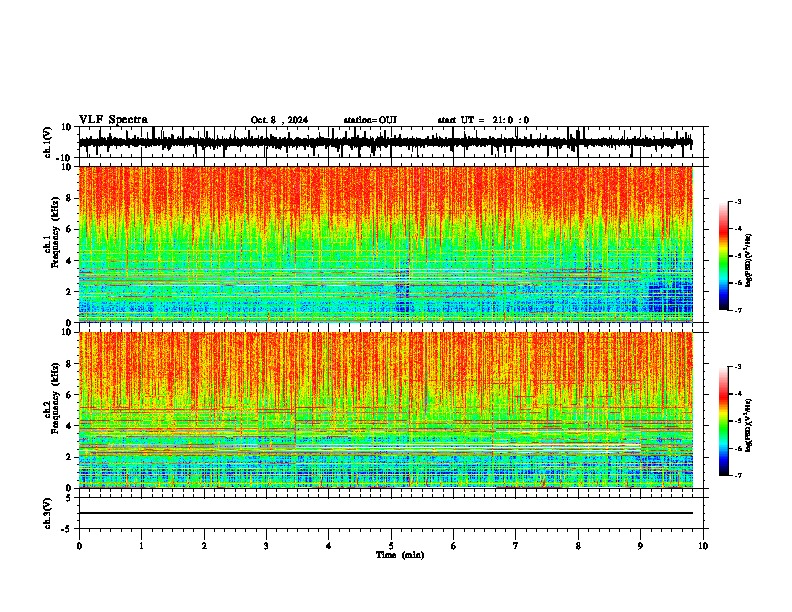Select the date label "Oct. 8 , 2024"

click(279, 120)
